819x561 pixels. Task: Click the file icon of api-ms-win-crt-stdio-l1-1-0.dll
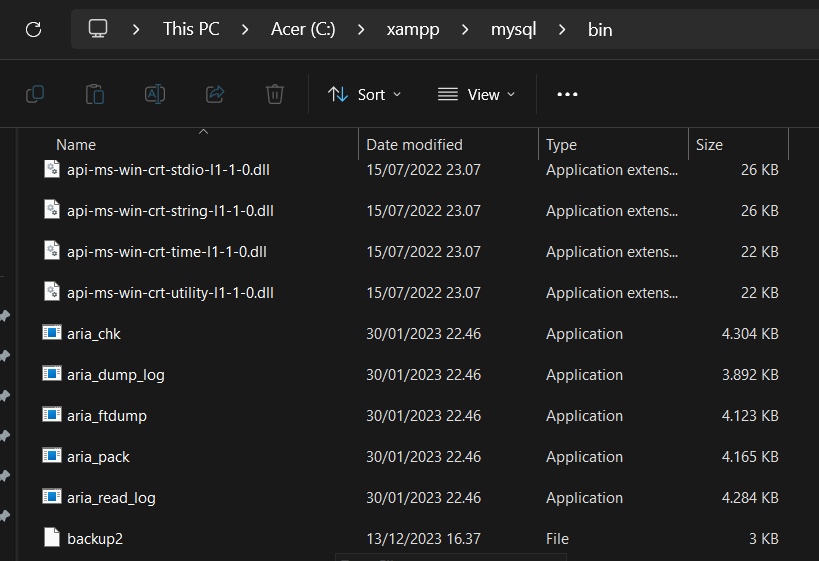(52, 169)
